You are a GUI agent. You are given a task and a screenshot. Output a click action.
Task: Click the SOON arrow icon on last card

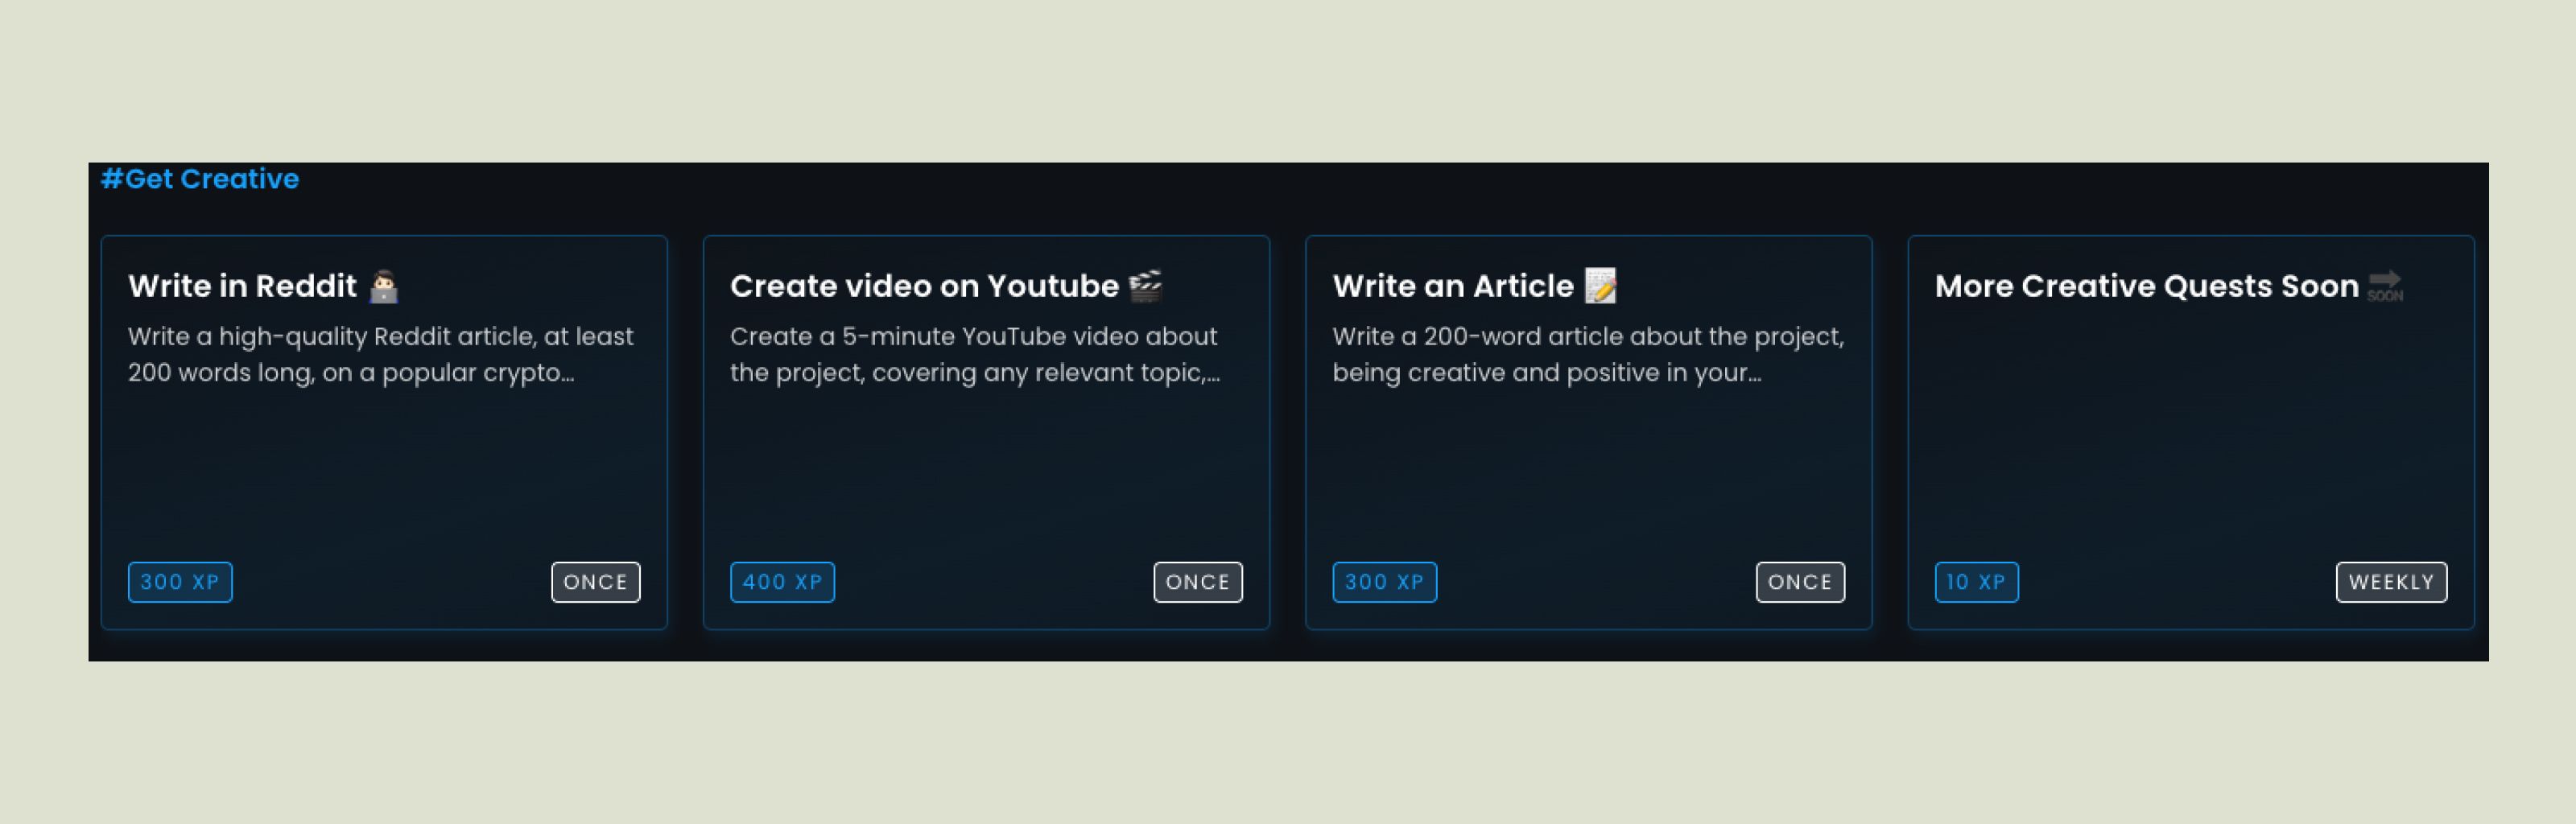(x=2385, y=286)
